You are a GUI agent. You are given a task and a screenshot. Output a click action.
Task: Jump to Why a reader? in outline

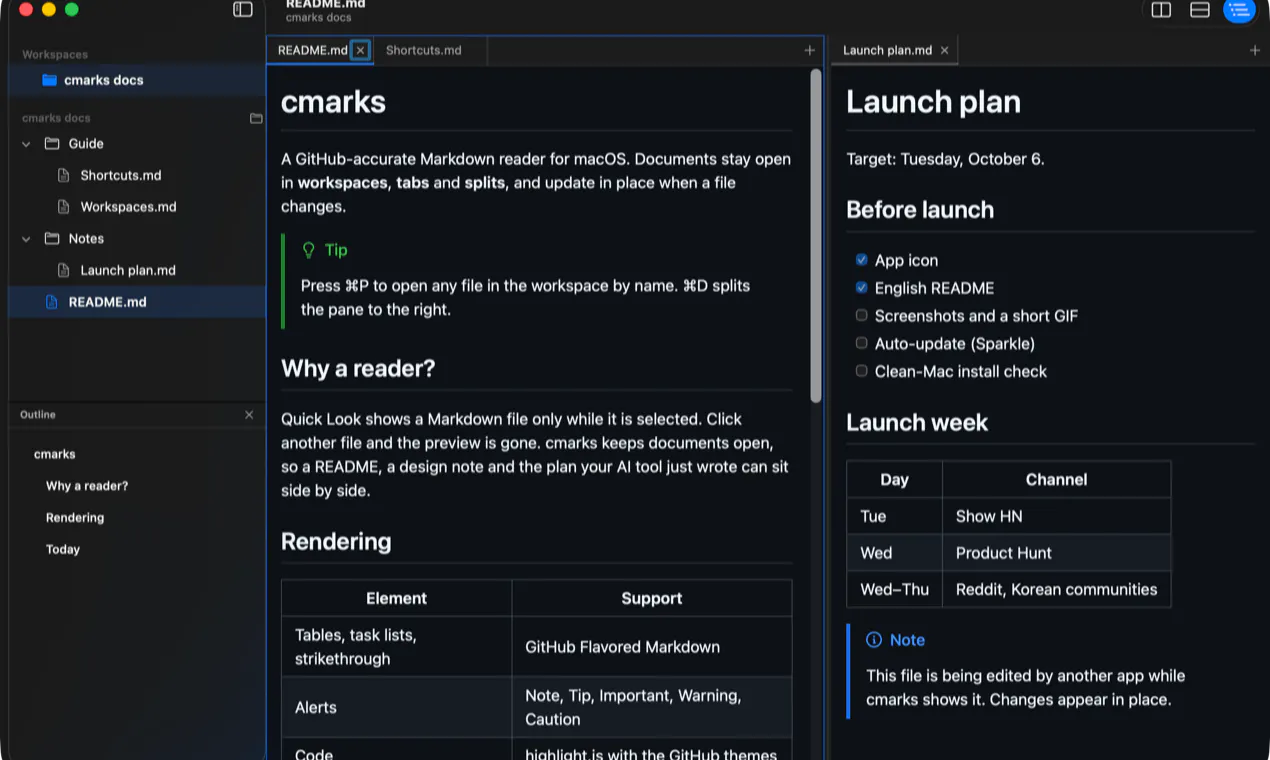pyautogui.click(x=87, y=486)
